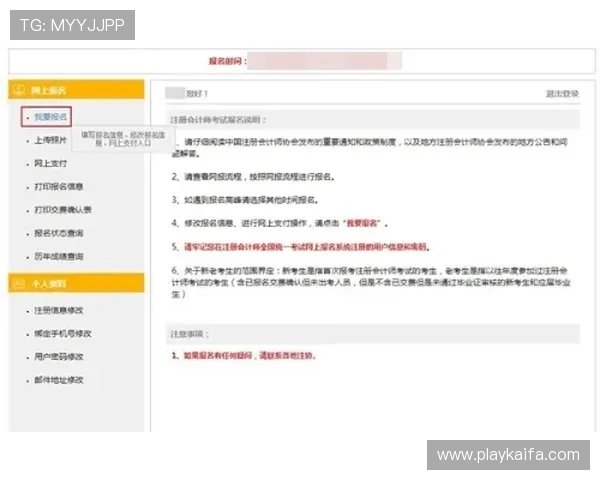Select 绑定手机号修改 link
Screen dimensions: 600x480
(63, 334)
